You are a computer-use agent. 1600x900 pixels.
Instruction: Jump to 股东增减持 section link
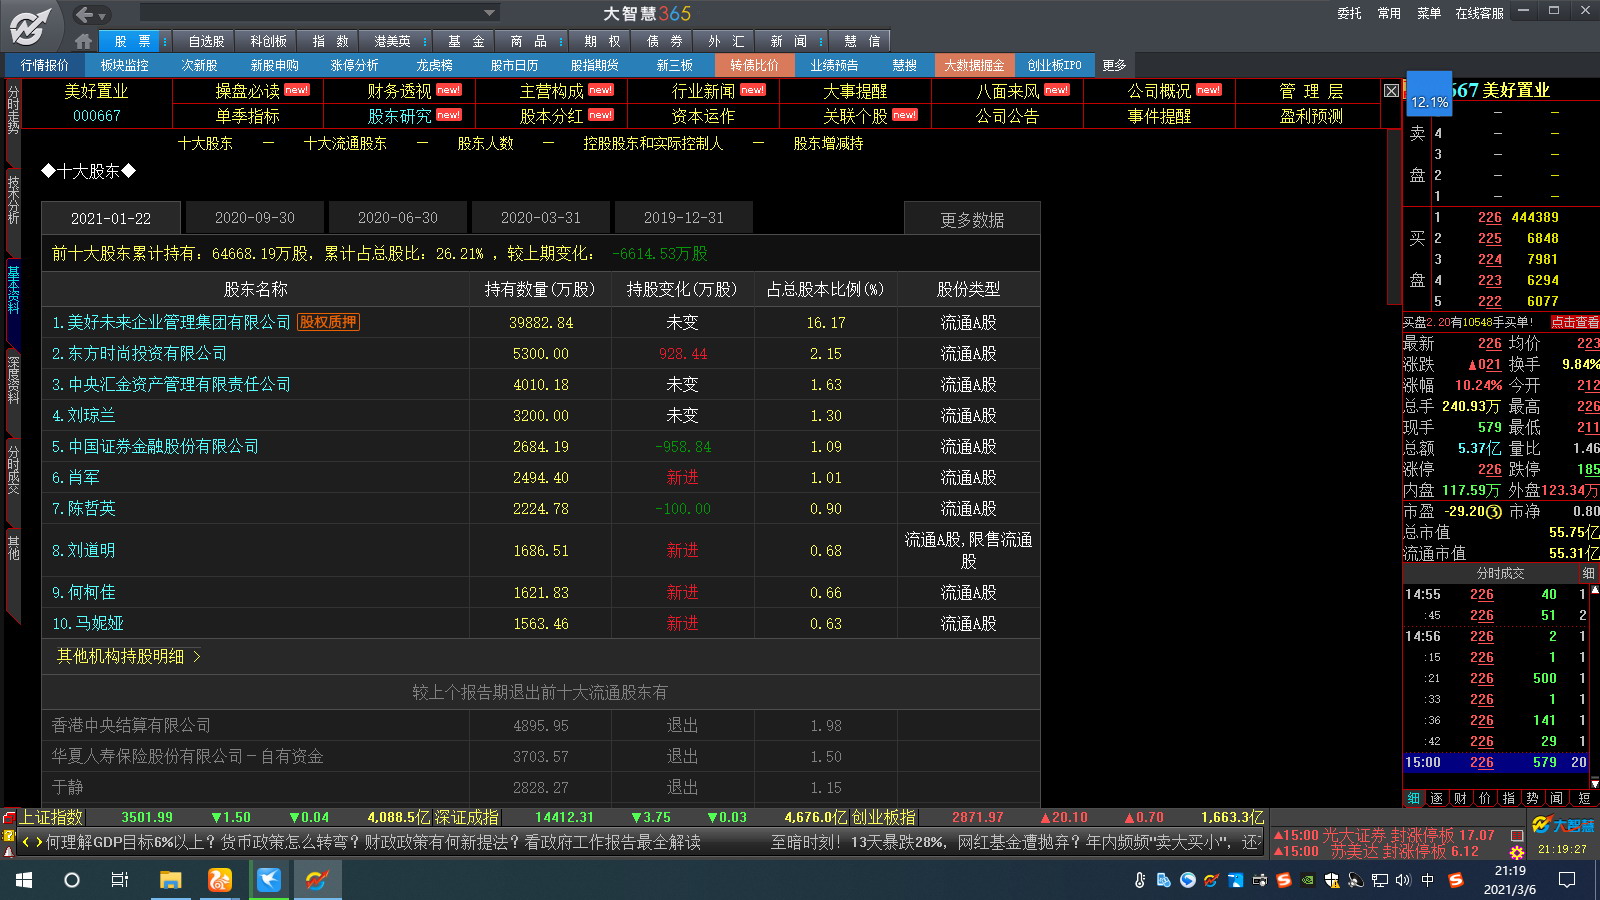828,143
